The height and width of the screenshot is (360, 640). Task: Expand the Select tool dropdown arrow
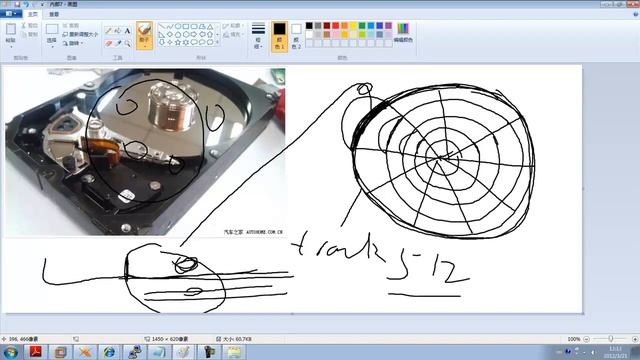(x=52, y=46)
